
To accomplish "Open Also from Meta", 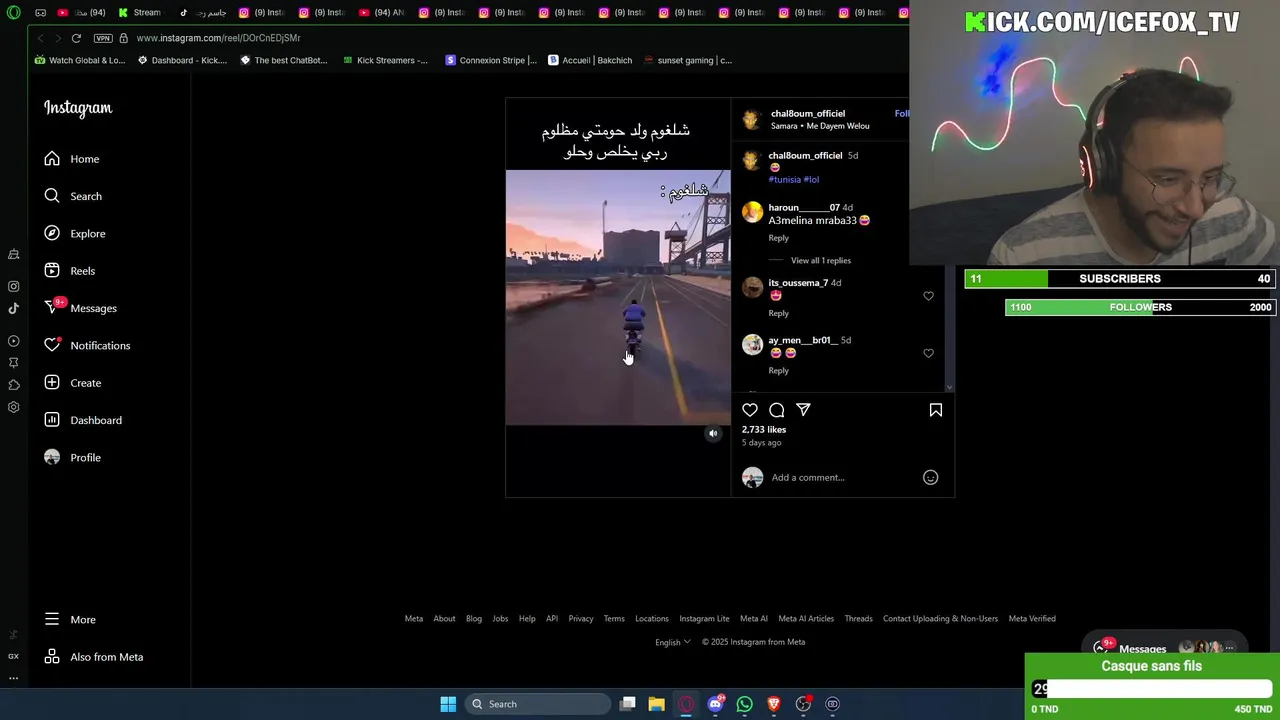I will (94, 657).
